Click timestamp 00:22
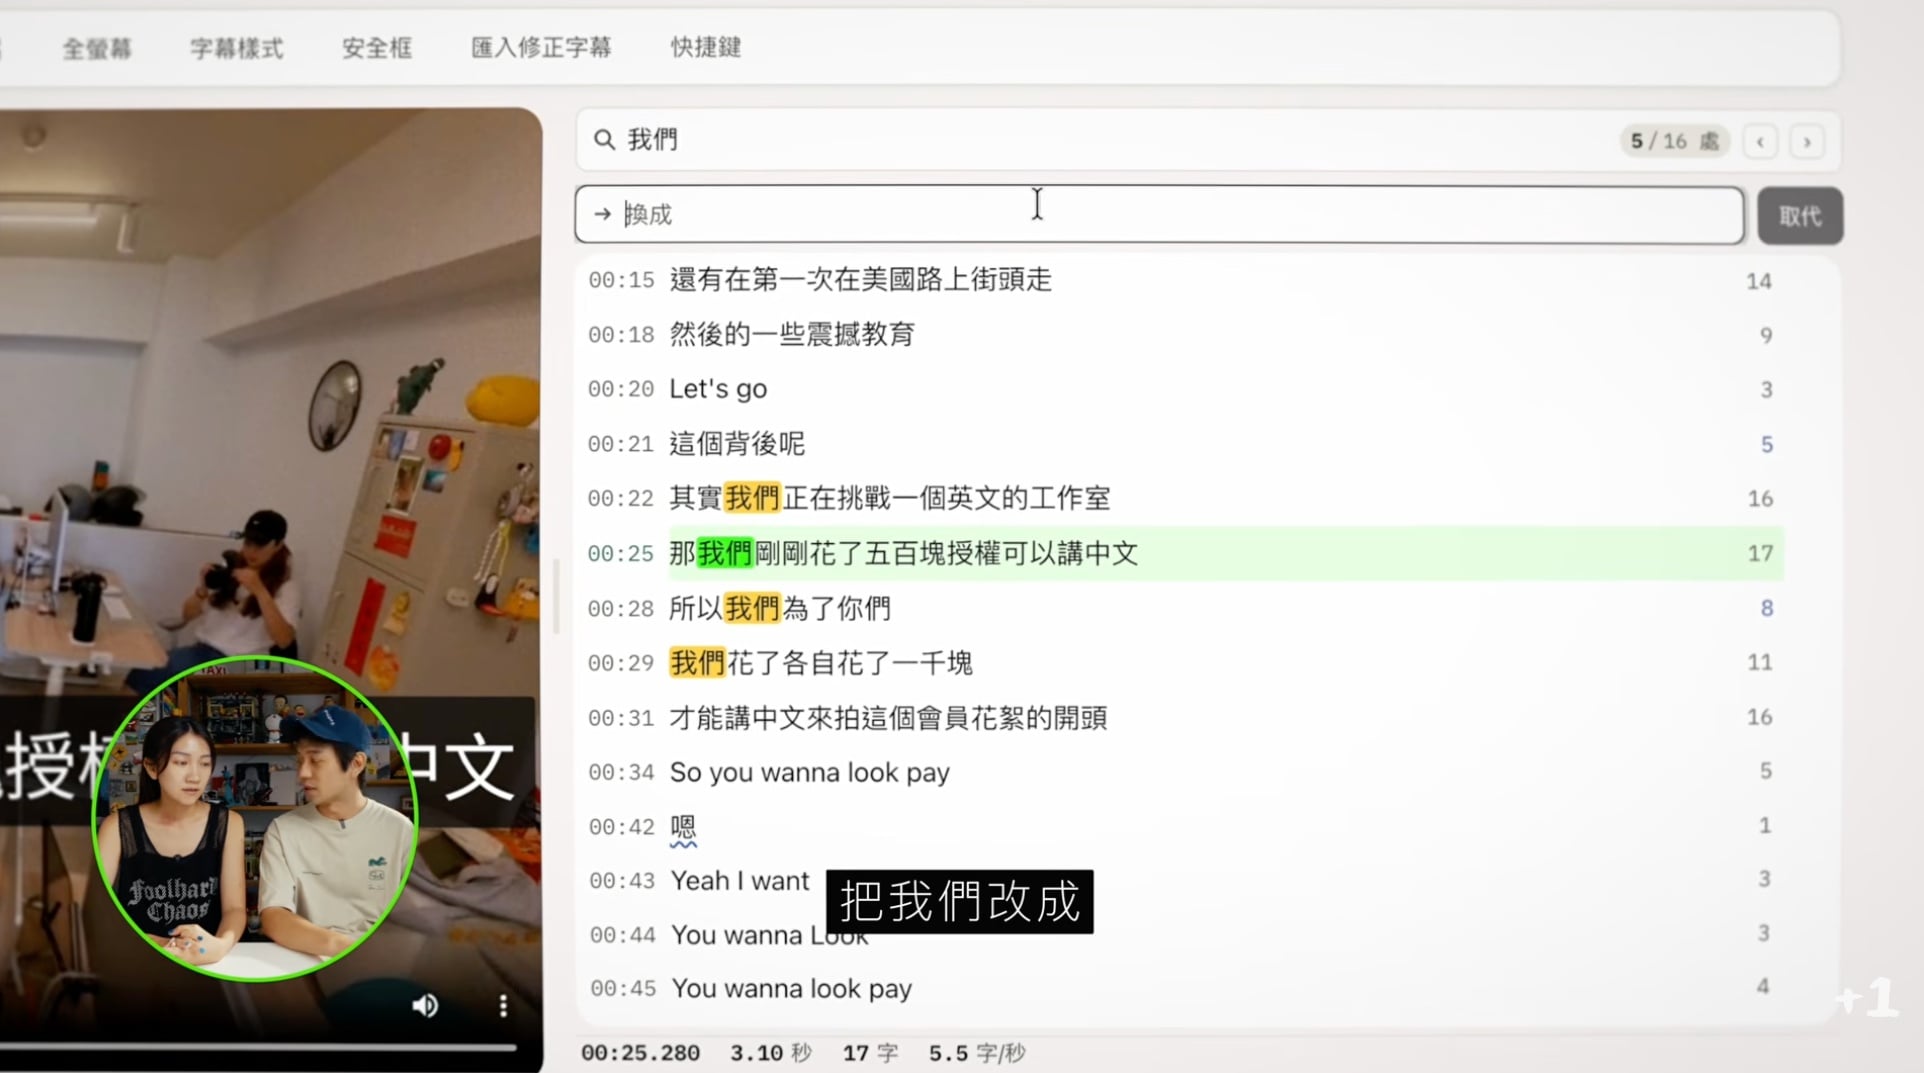 [x=621, y=498]
